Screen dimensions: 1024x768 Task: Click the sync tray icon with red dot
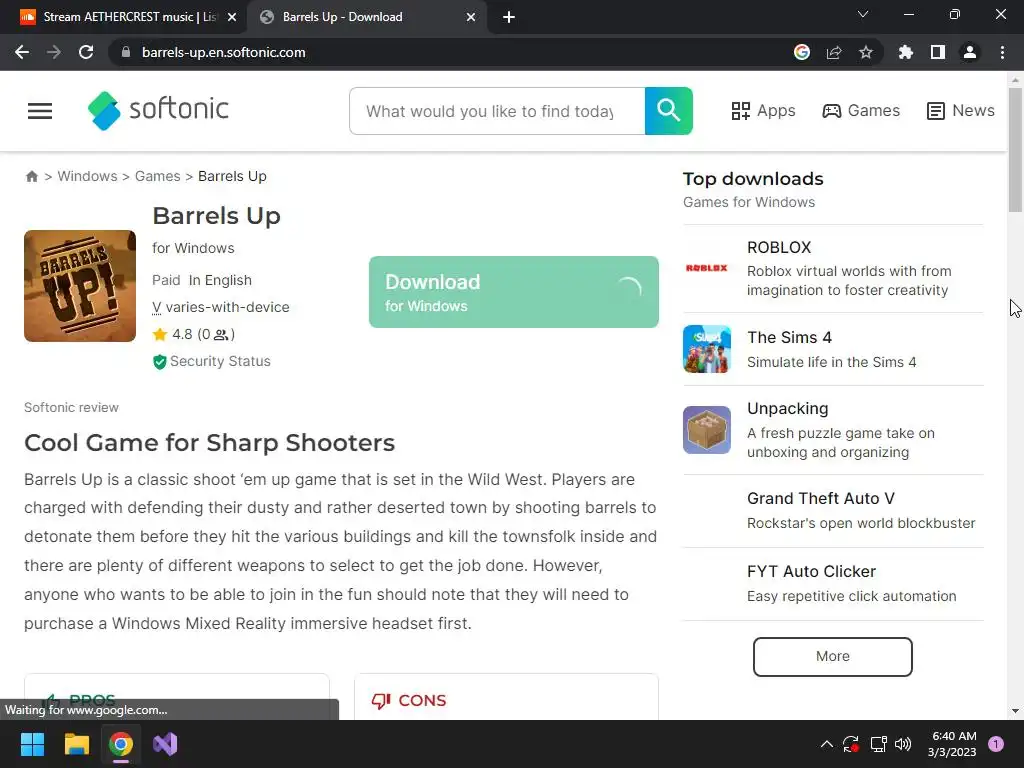pyautogui.click(x=851, y=744)
